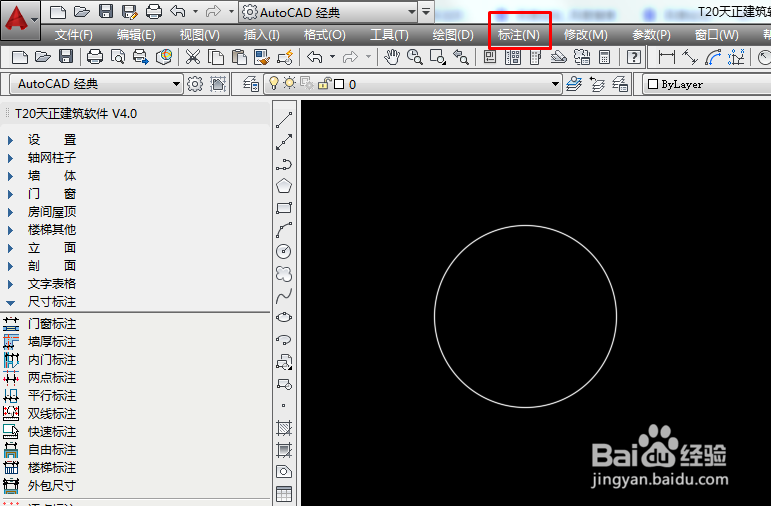Select the Spline draw tool

coord(284,296)
